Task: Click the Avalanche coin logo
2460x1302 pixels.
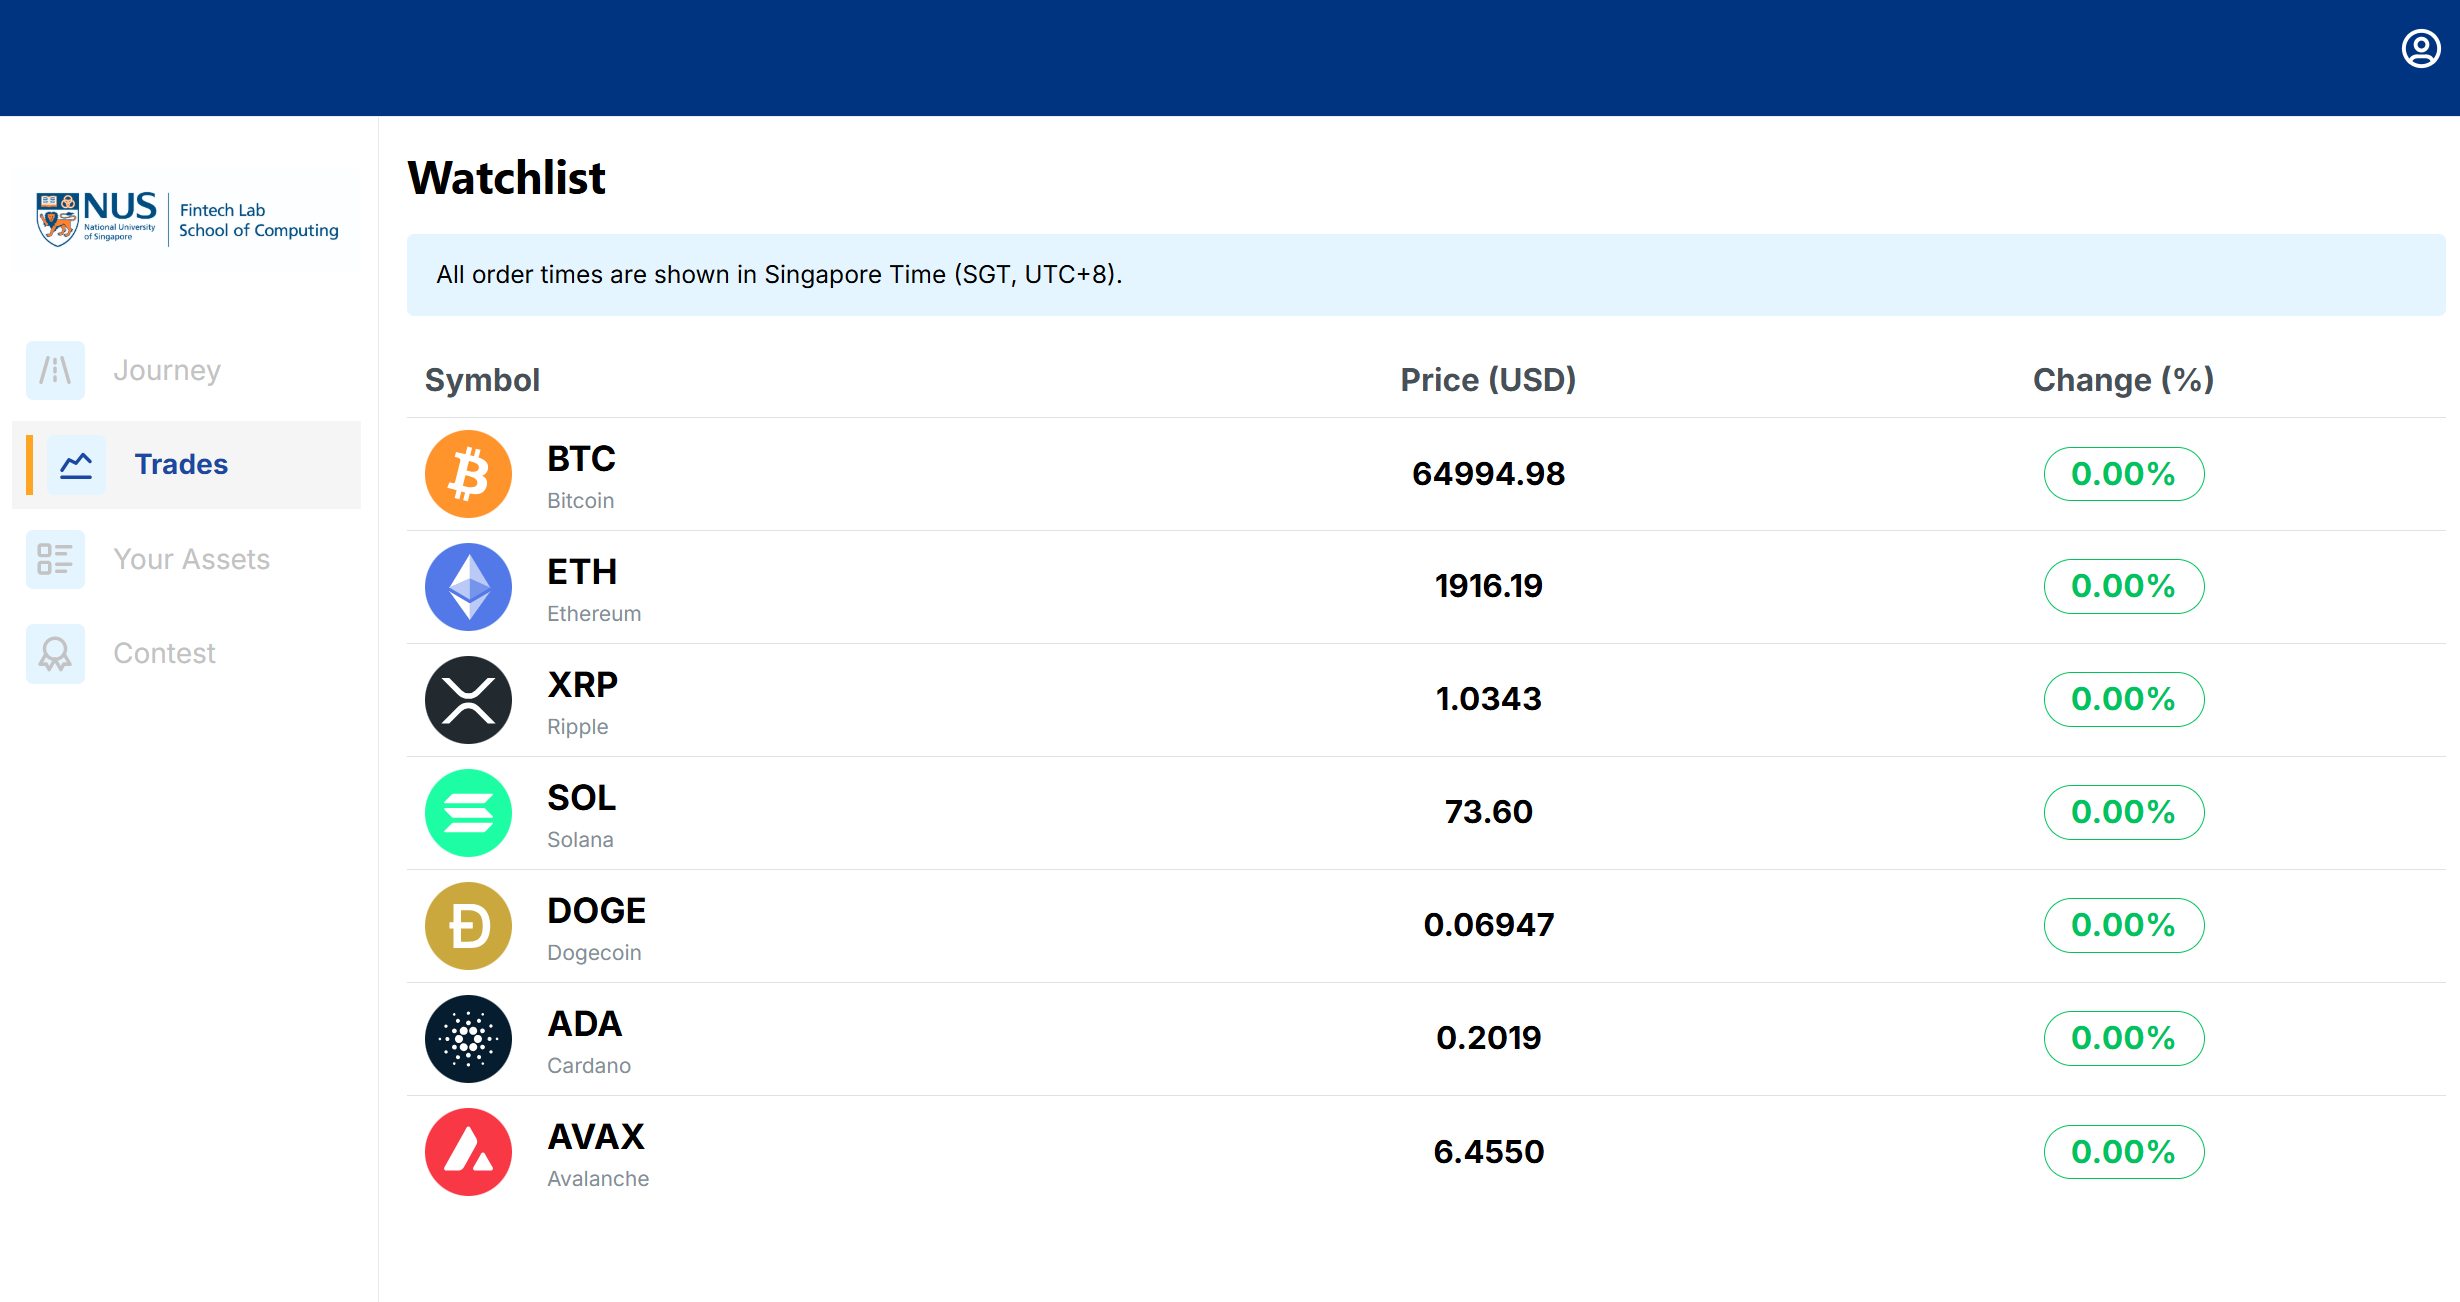Action: [x=468, y=1152]
